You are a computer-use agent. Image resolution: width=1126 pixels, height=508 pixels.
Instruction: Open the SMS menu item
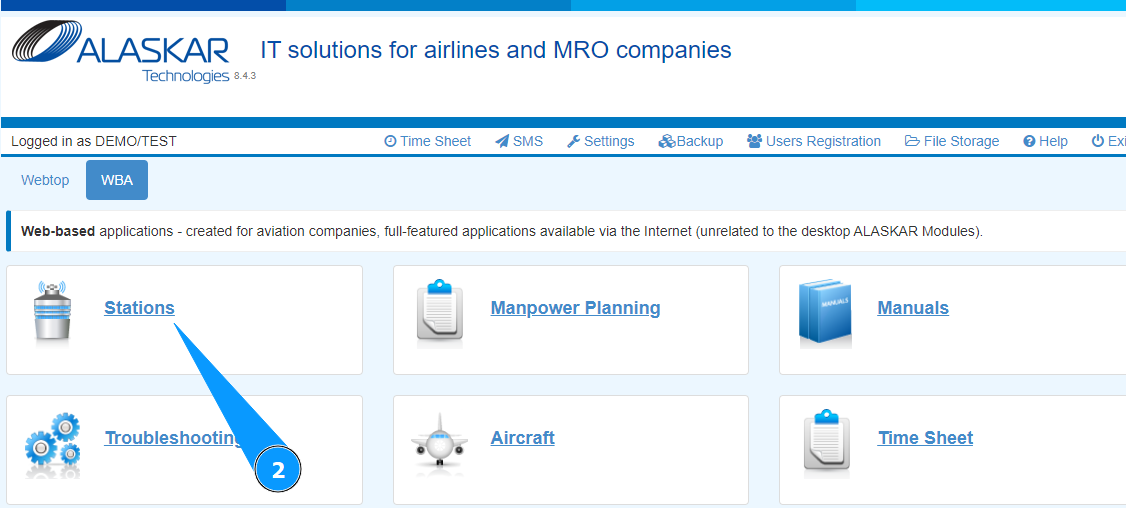(519, 141)
